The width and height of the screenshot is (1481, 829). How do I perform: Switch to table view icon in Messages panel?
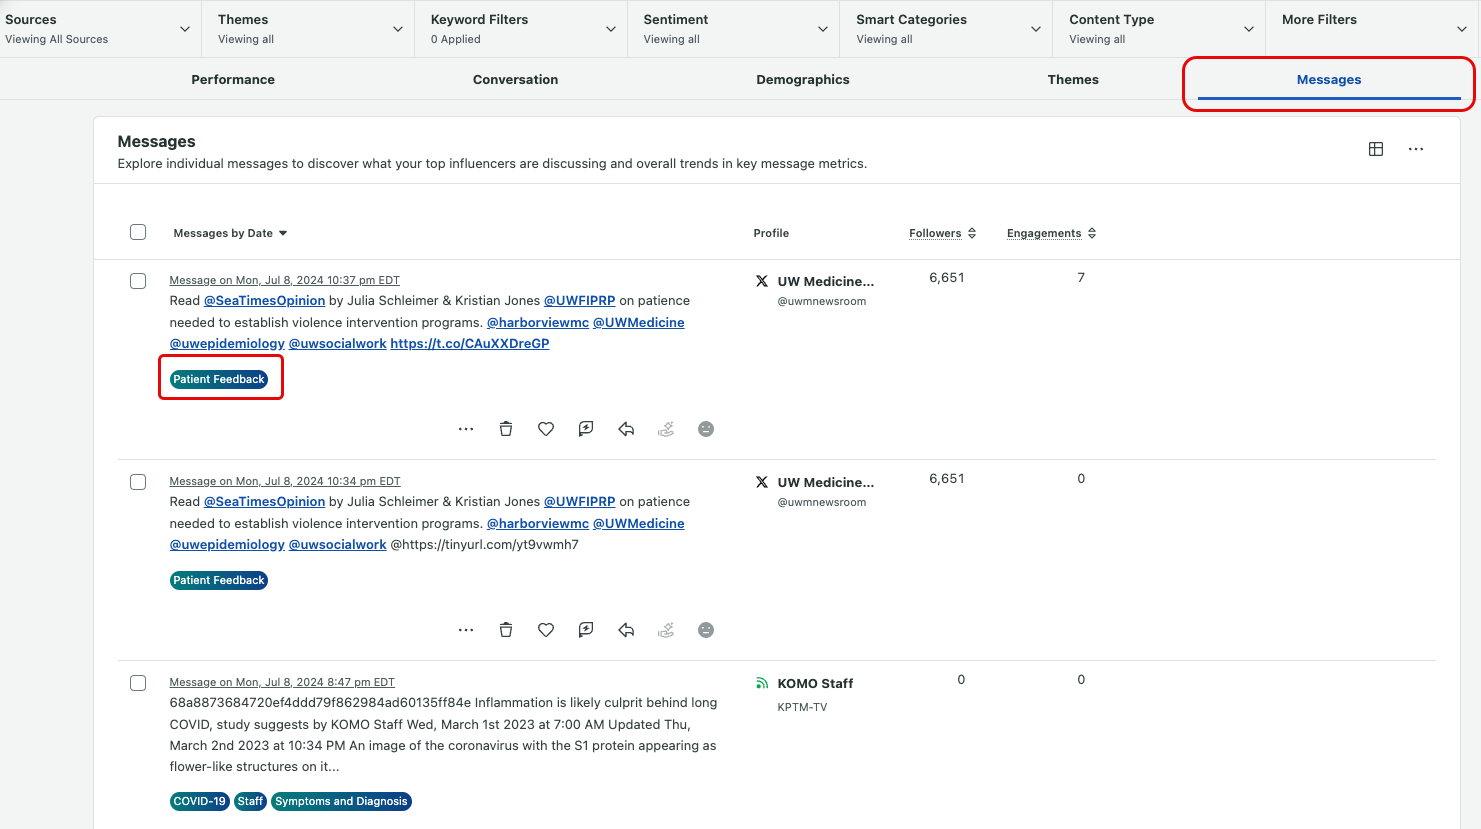1376,149
